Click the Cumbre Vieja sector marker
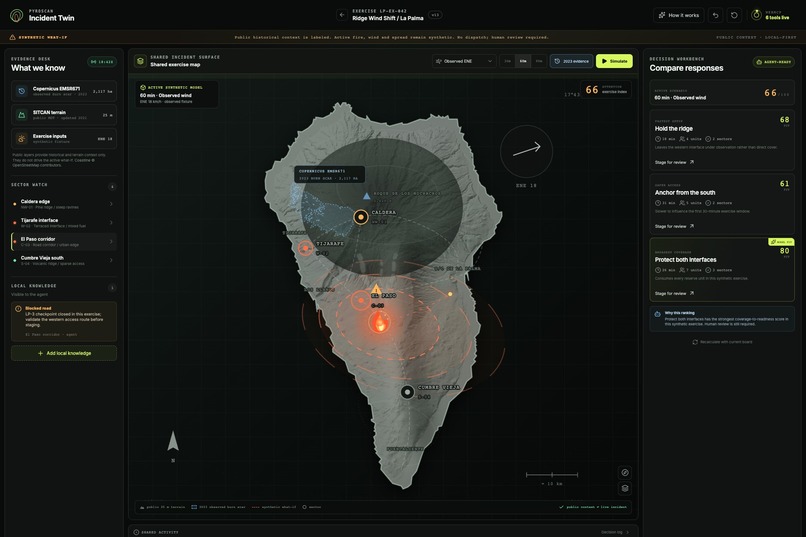This screenshot has width=806, height=537. click(408, 392)
